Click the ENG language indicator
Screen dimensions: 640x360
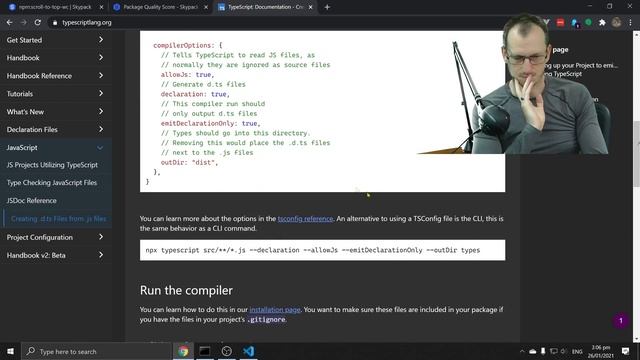click(577, 351)
